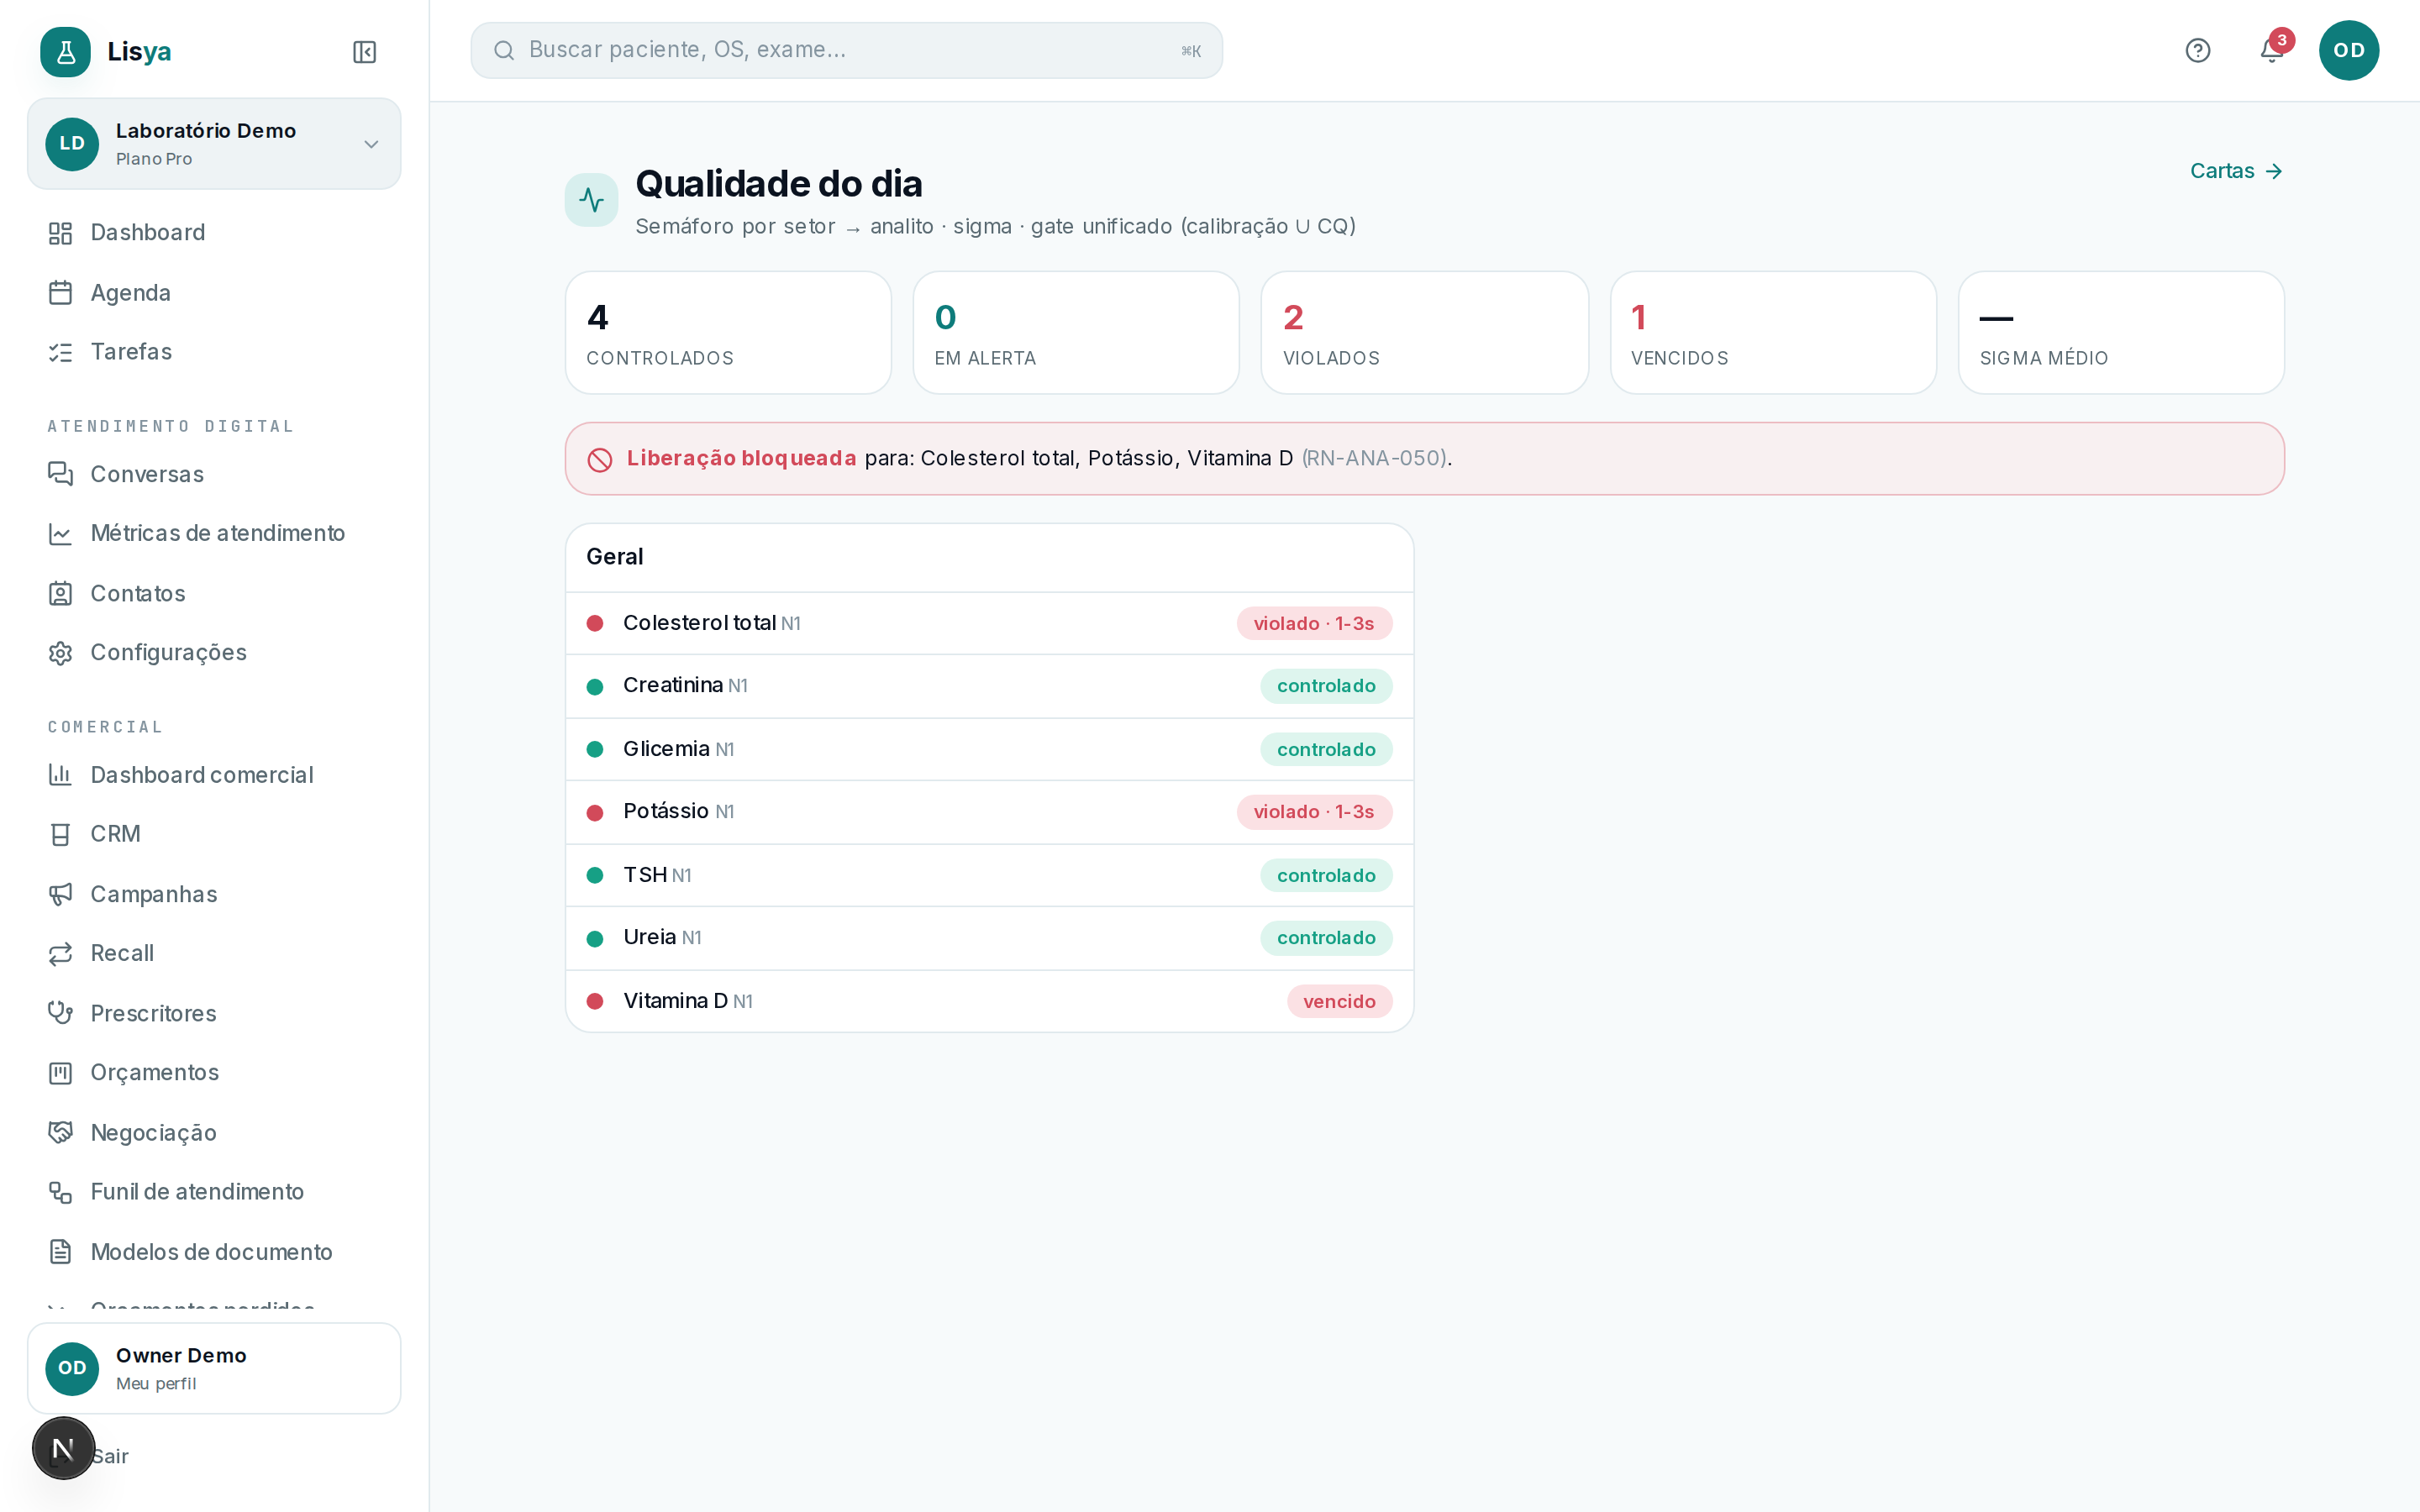Click the OD user avatar top right

coord(2348,50)
